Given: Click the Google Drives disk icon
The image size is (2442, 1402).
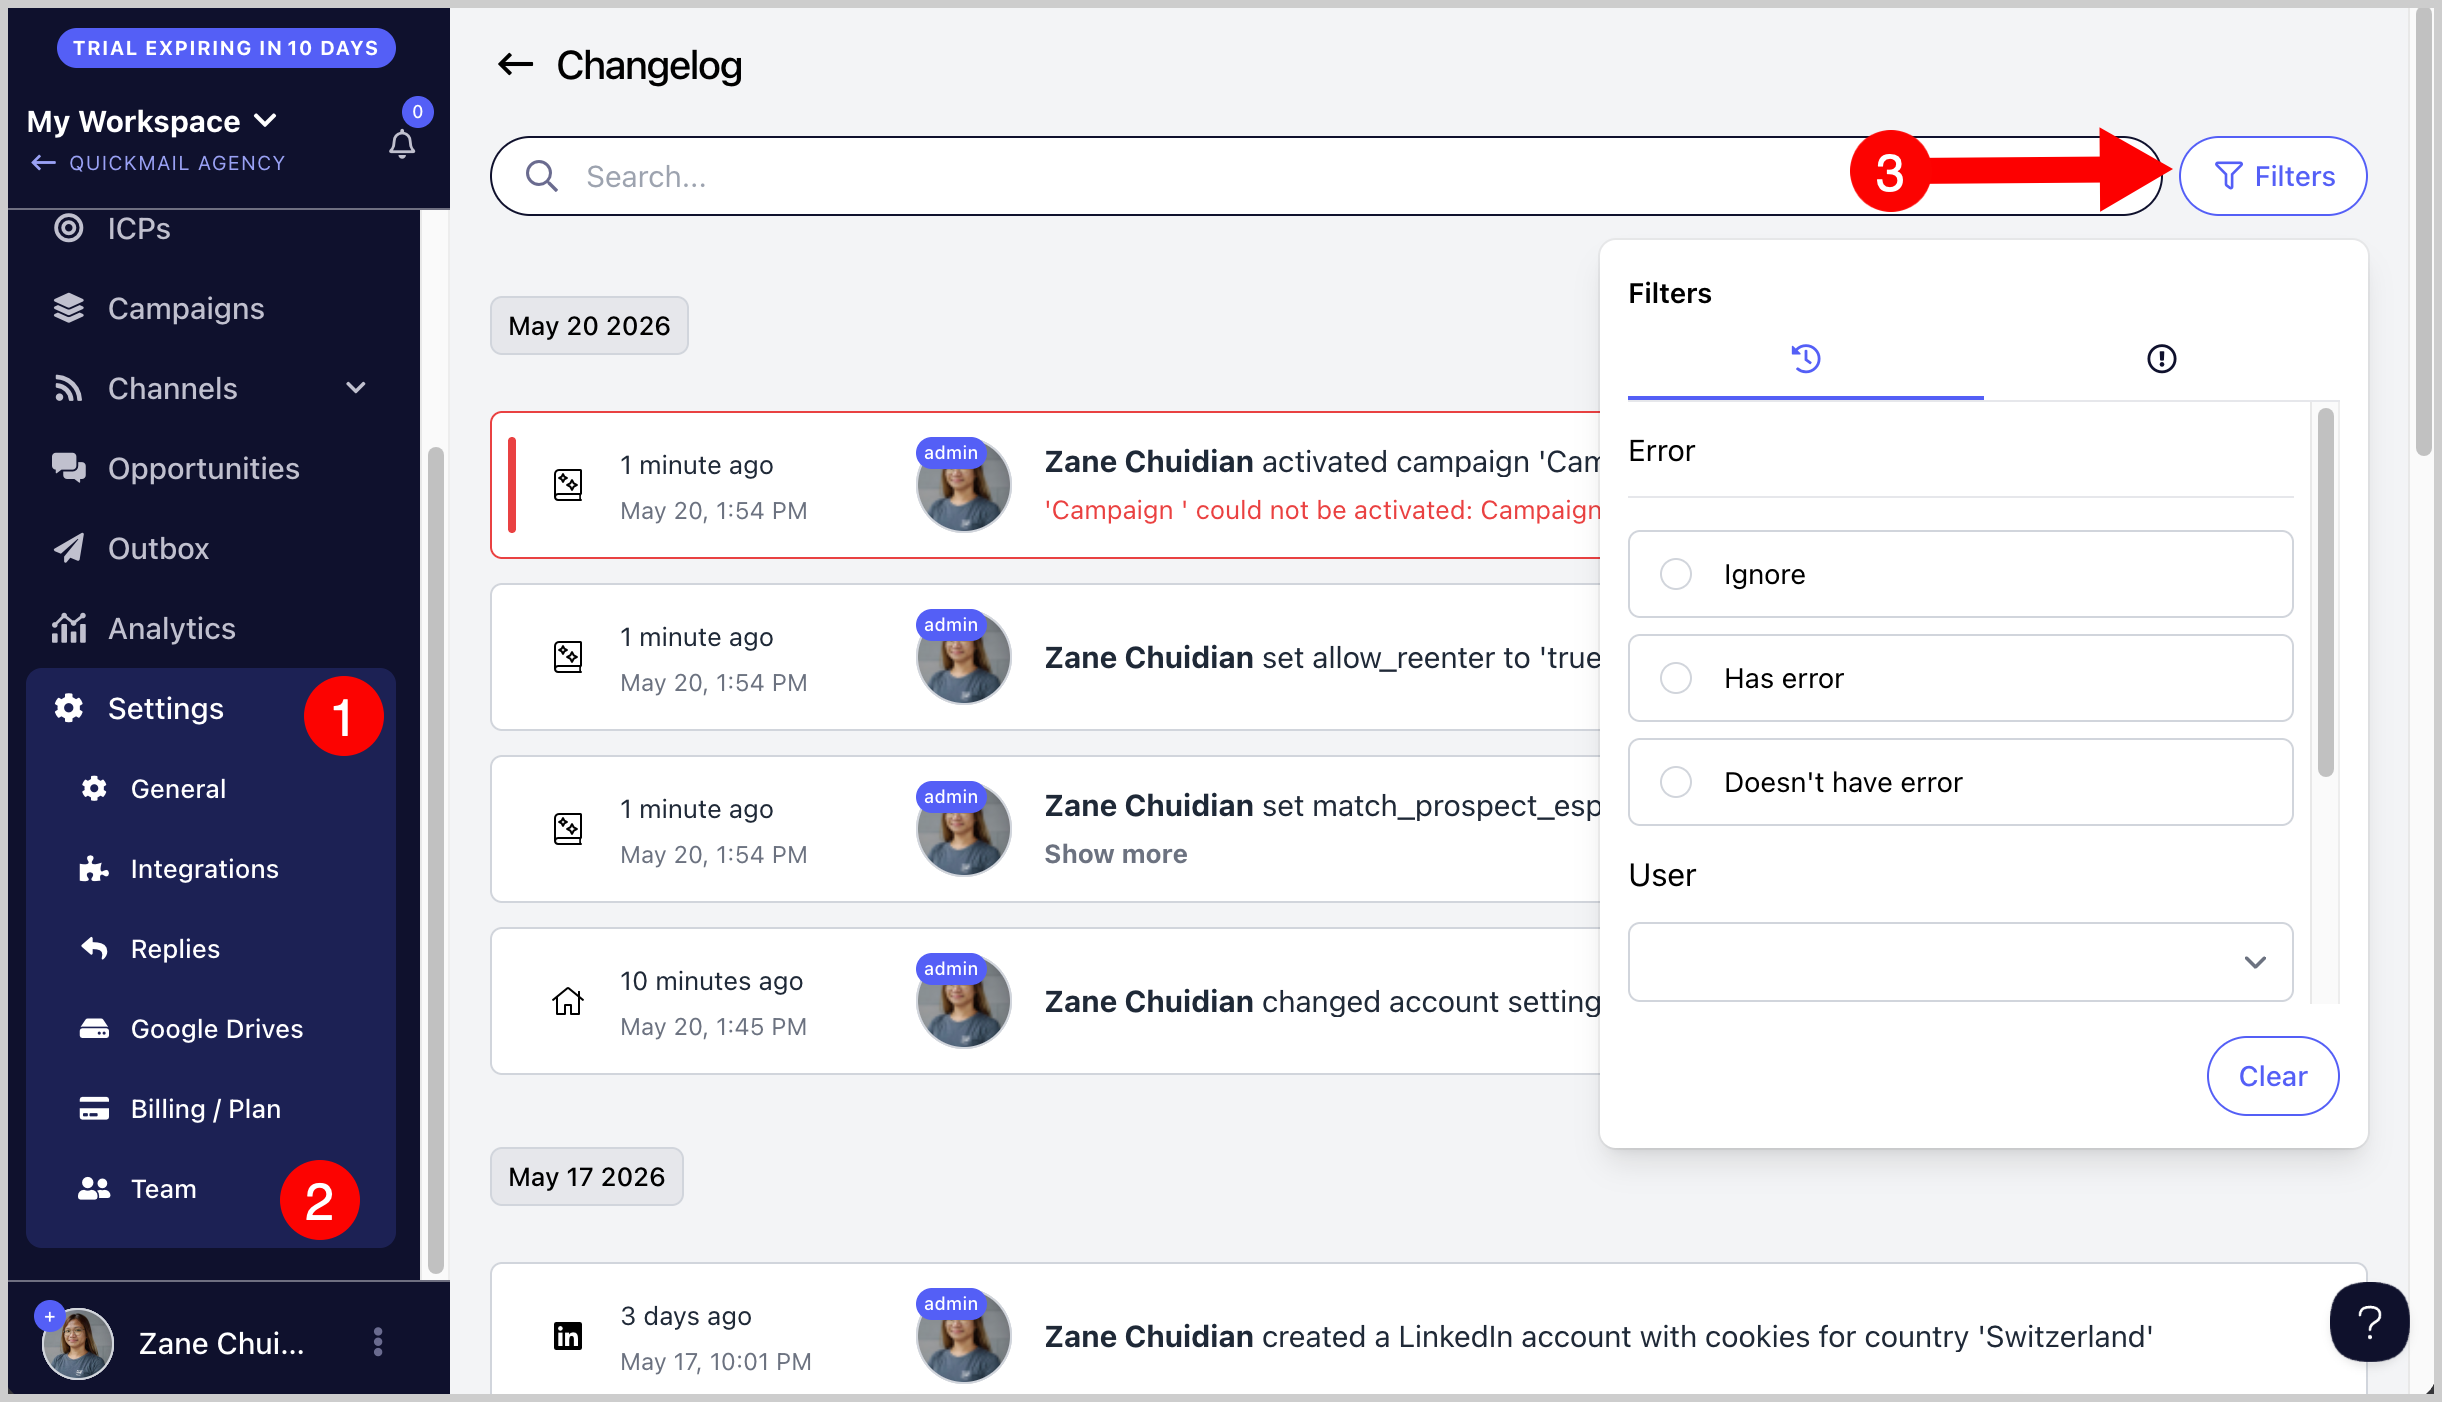Looking at the screenshot, I should [x=94, y=1028].
